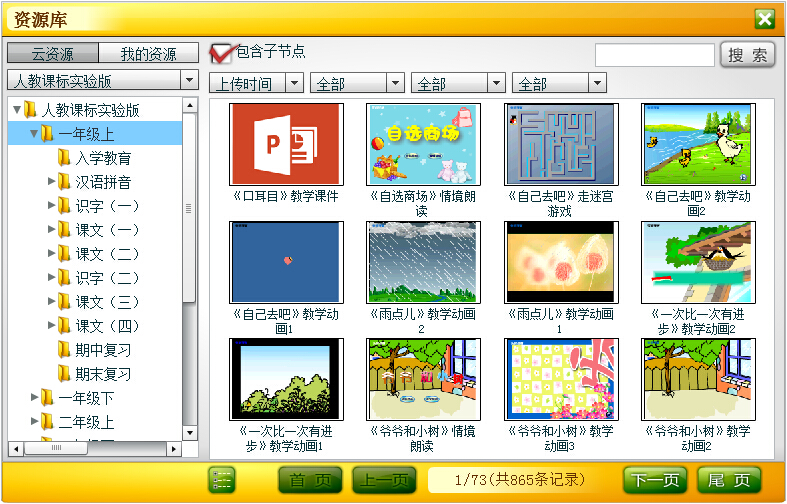Toggle the 包含子节点 checkbox
This screenshot has height=504, width=787.
click(221, 52)
